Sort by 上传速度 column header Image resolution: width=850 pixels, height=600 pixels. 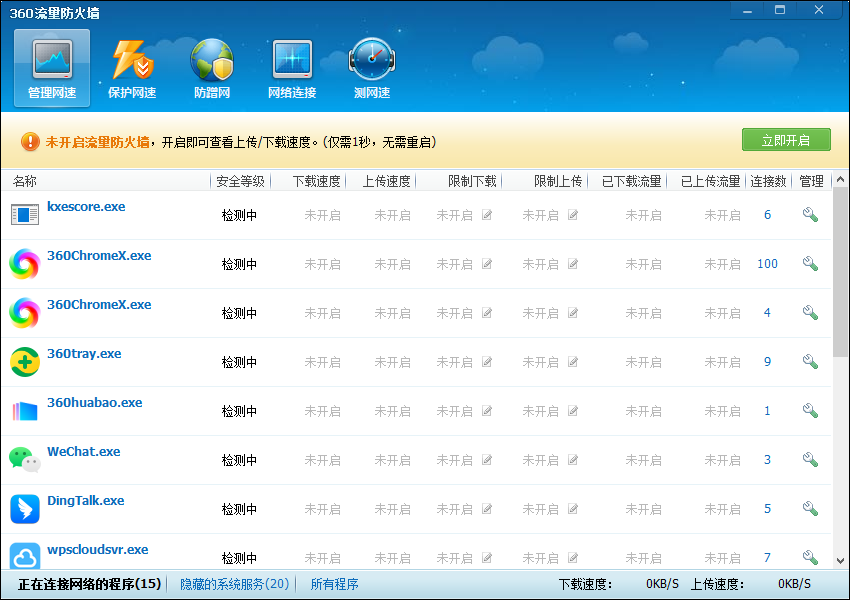387,181
